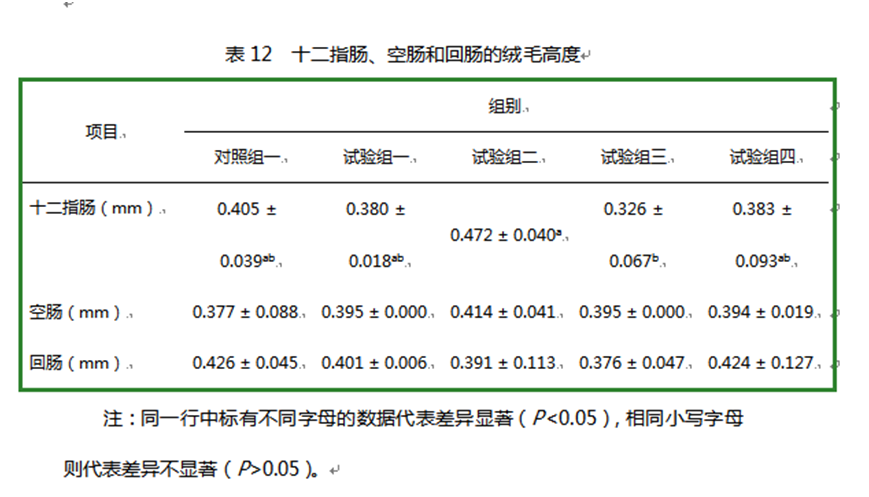The image size is (869, 497).
Task: Click the value '0.326 ±' in duodenum row
Action: click(633, 209)
